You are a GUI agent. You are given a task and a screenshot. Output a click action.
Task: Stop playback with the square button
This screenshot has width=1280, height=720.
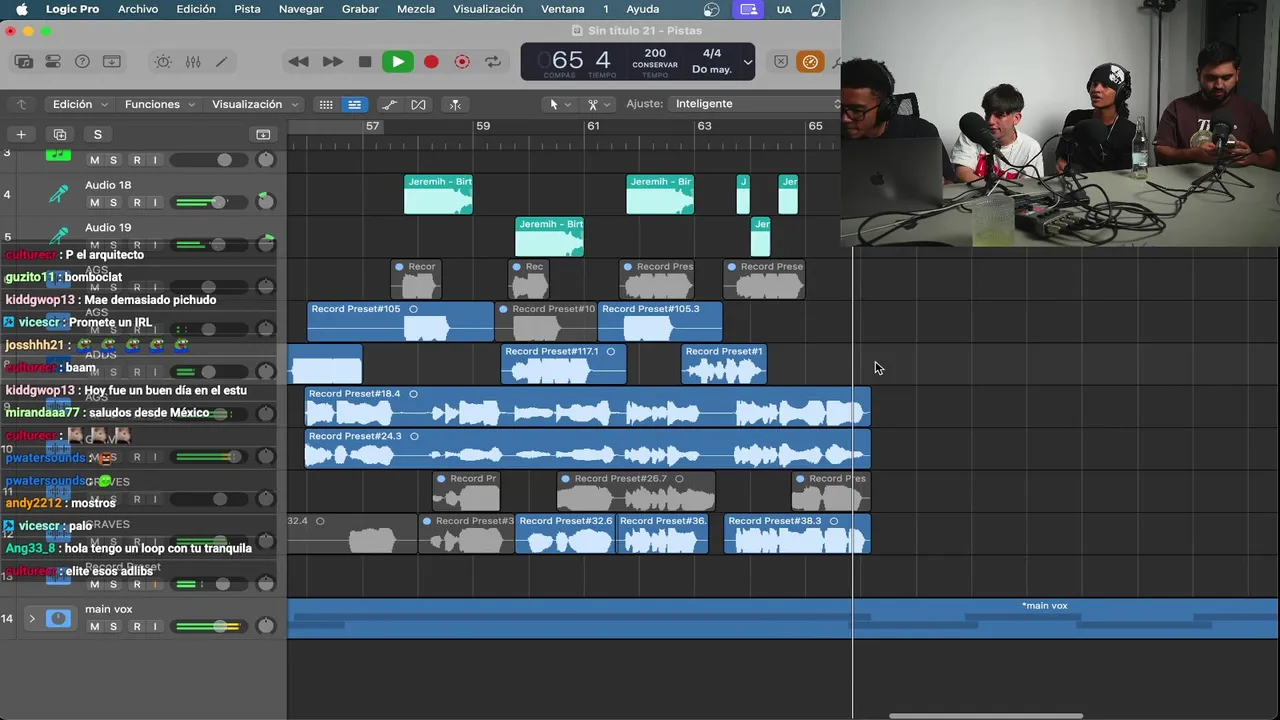(x=365, y=62)
